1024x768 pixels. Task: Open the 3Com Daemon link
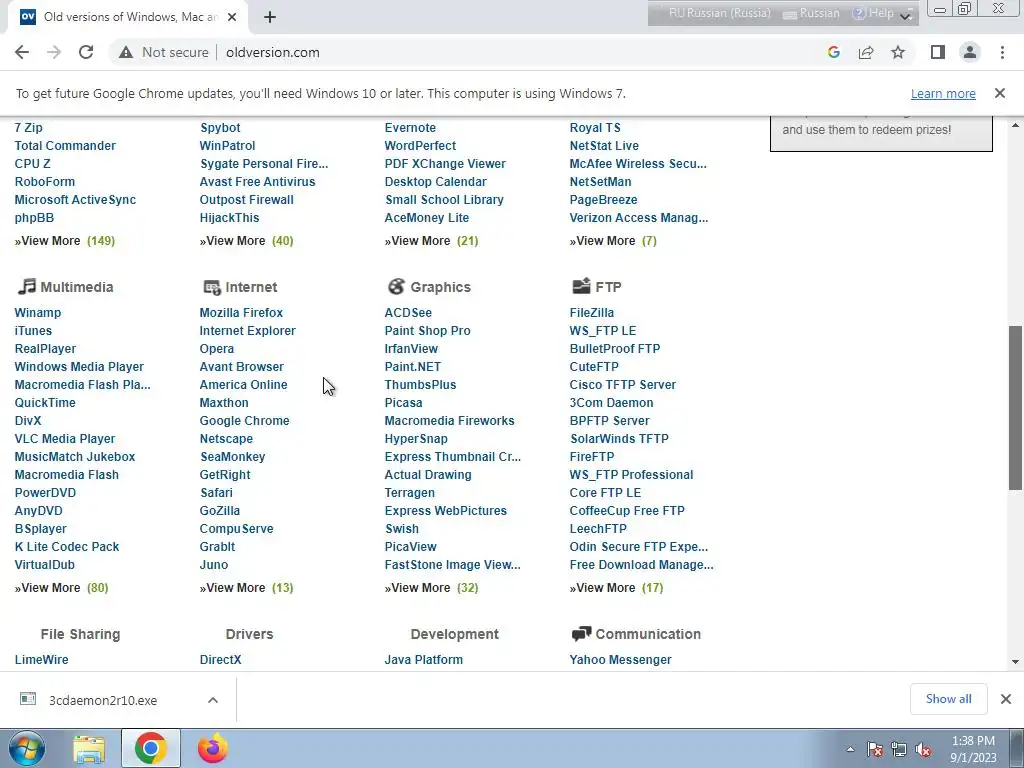(x=611, y=403)
